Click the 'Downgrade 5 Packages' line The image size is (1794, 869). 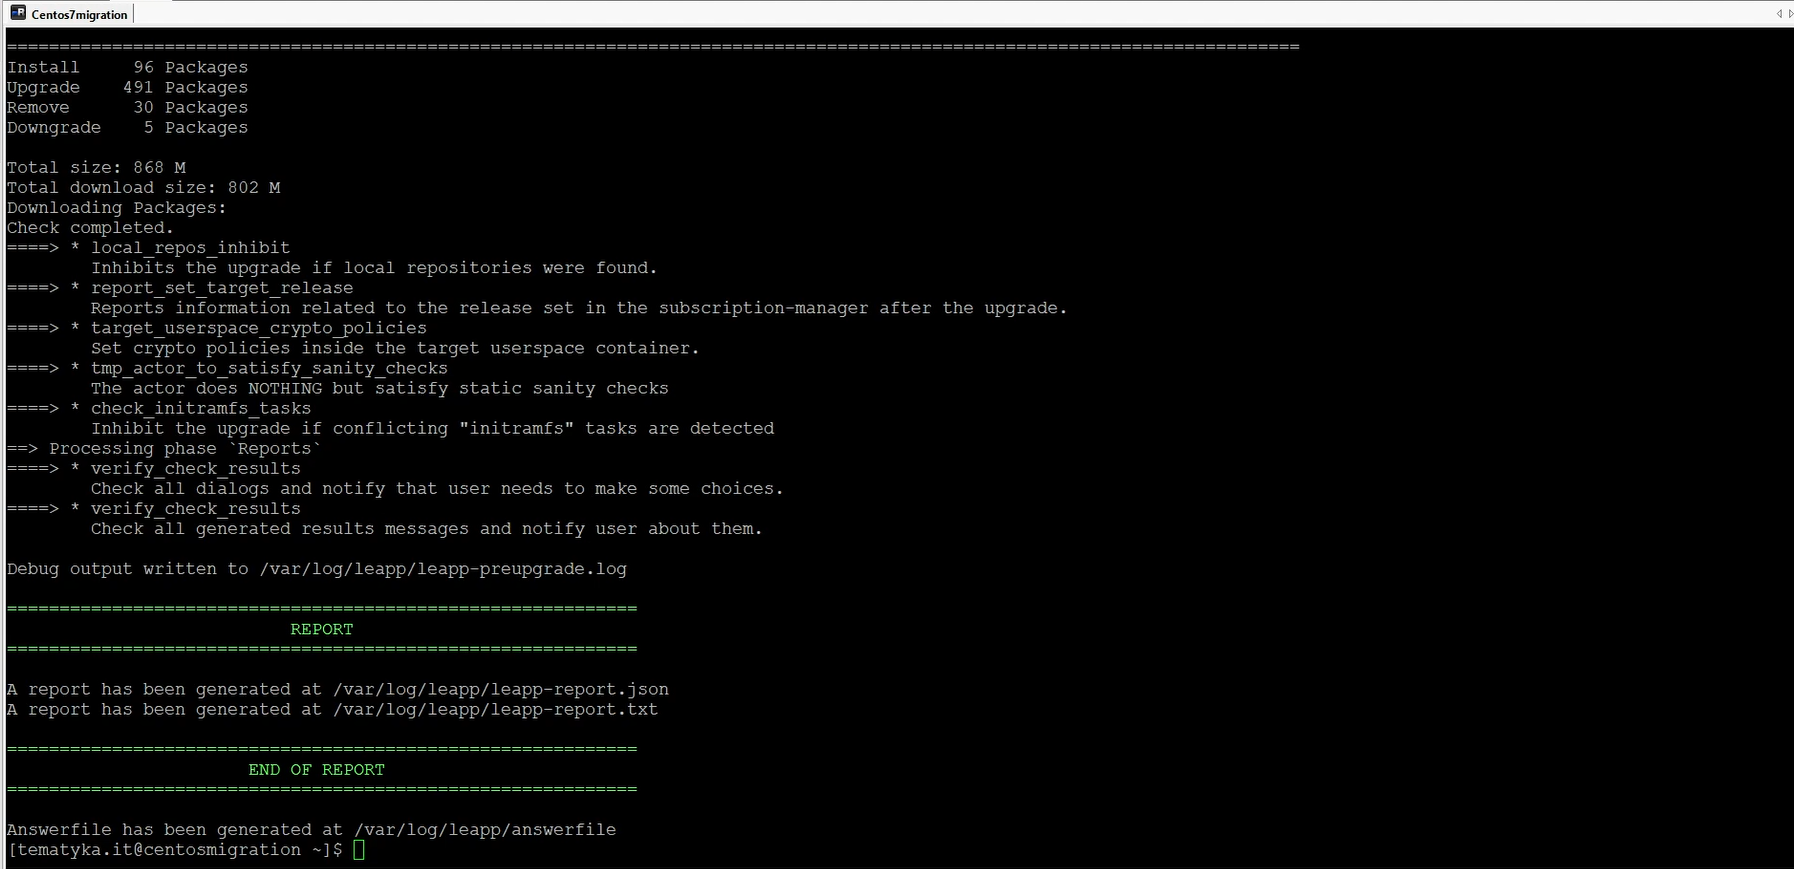127,128
